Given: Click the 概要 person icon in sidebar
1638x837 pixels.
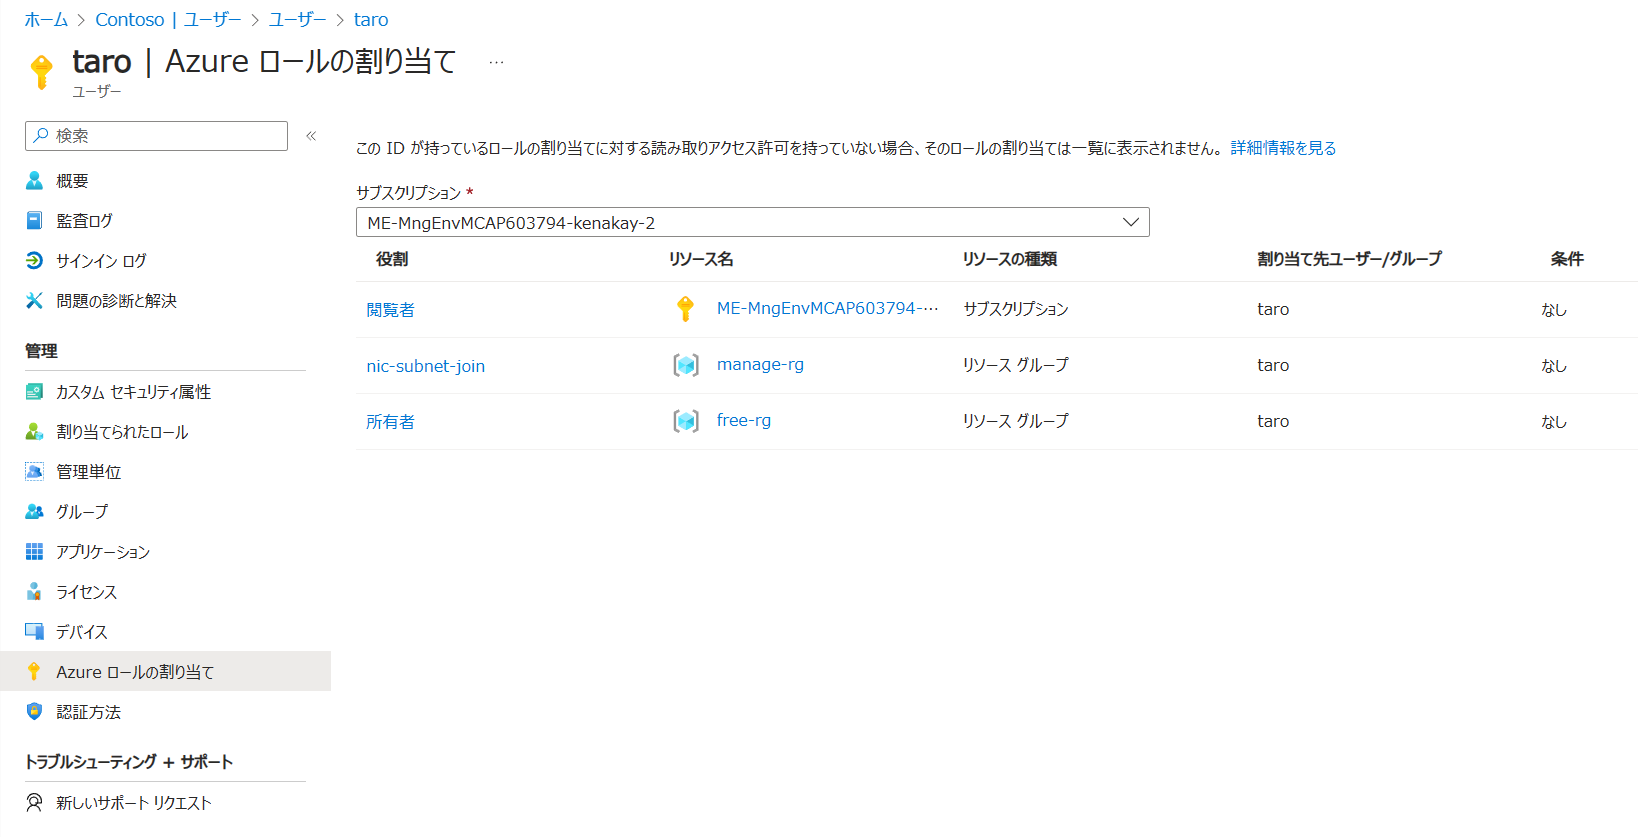Looking at the screenshot, I should click(x=34, y=180).
